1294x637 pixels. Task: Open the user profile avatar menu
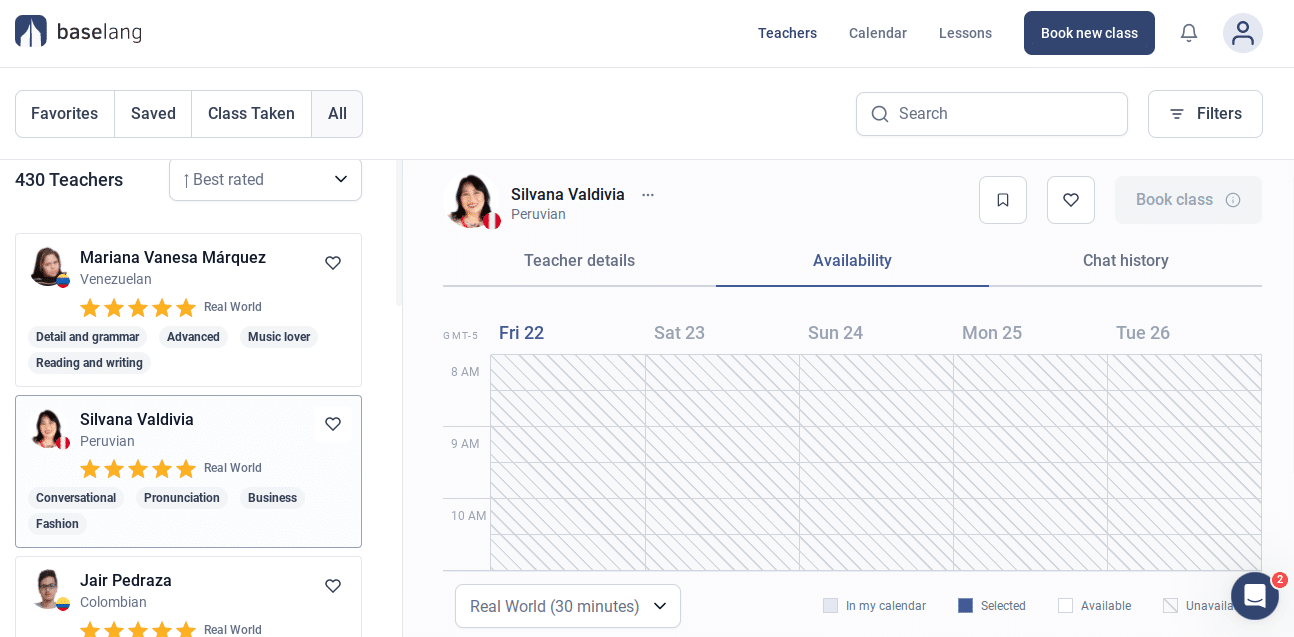(x=1242, y=33)
